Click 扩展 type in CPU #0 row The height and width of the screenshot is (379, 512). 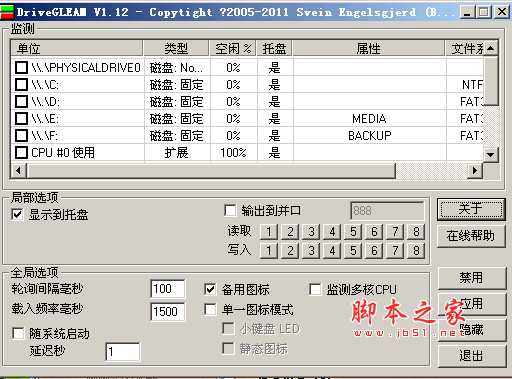point(176,153)
